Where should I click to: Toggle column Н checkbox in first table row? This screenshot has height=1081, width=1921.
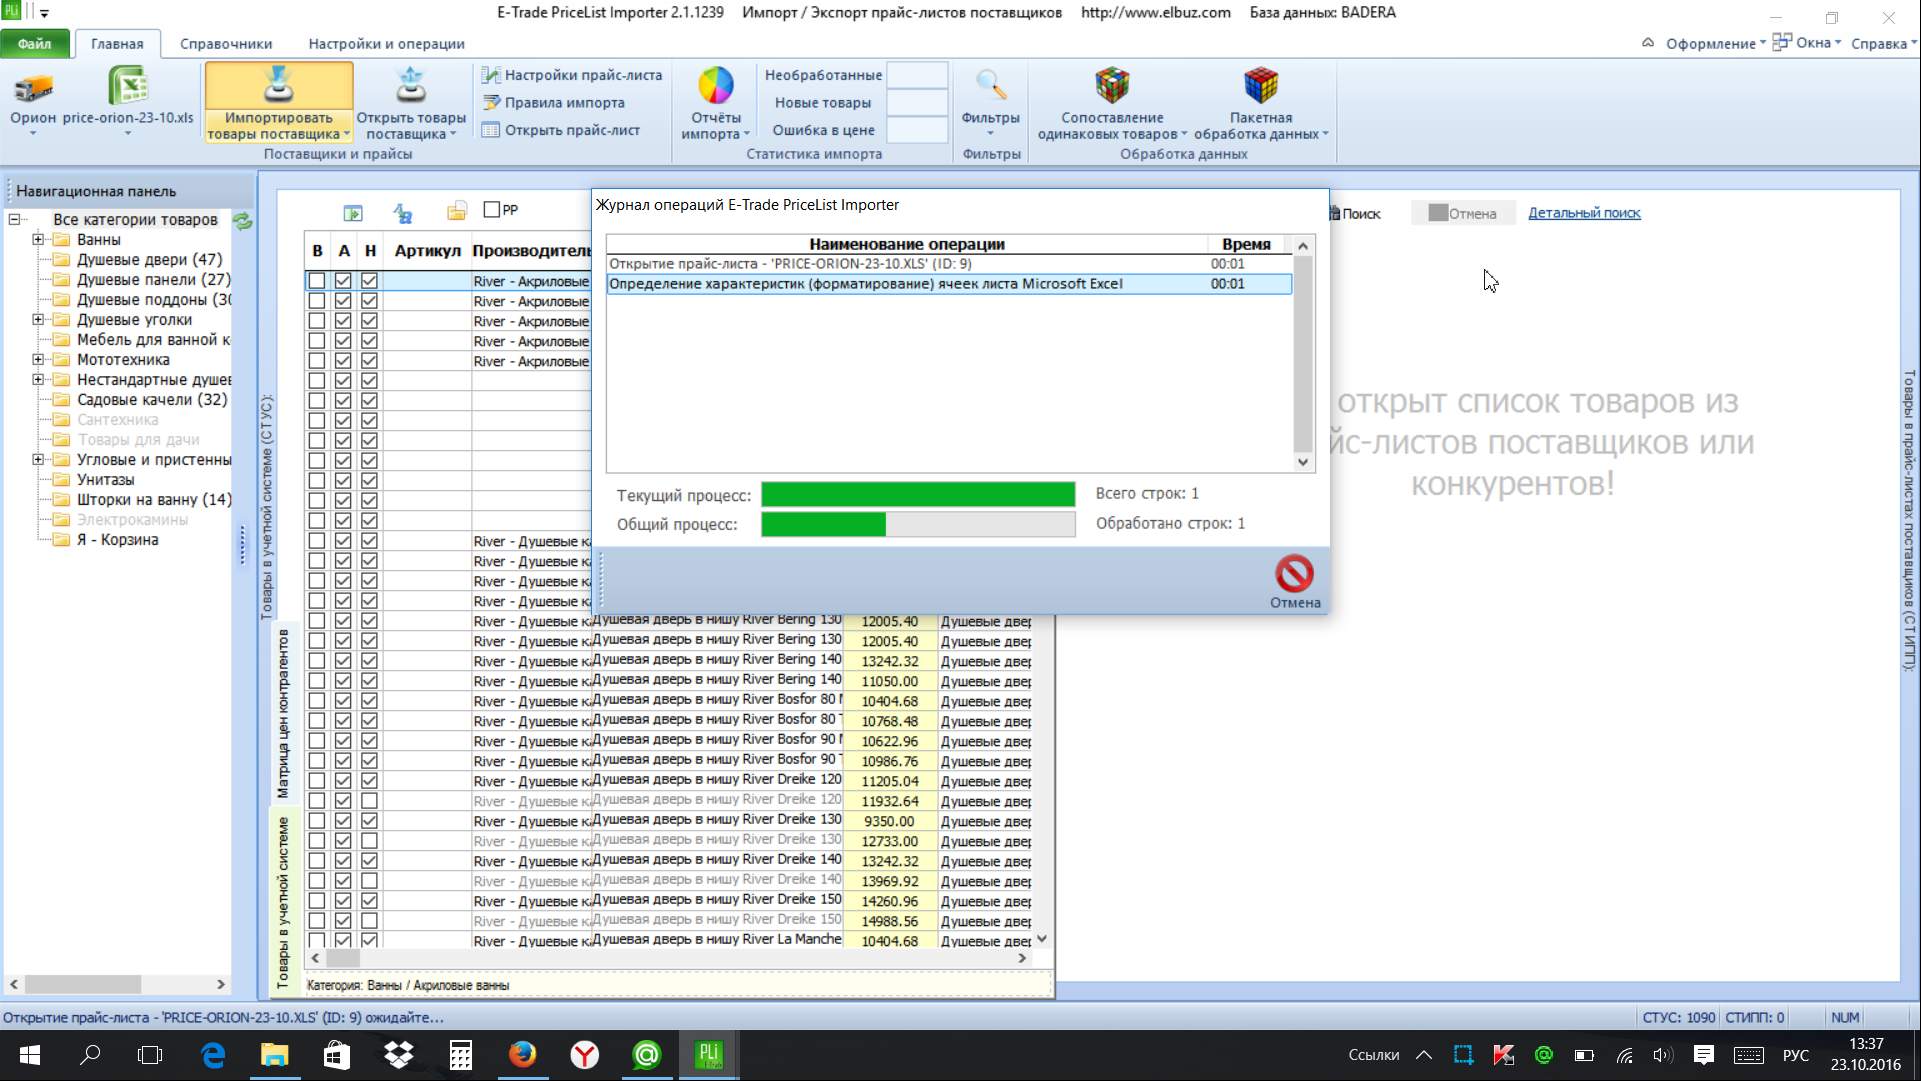coord(369,281)
